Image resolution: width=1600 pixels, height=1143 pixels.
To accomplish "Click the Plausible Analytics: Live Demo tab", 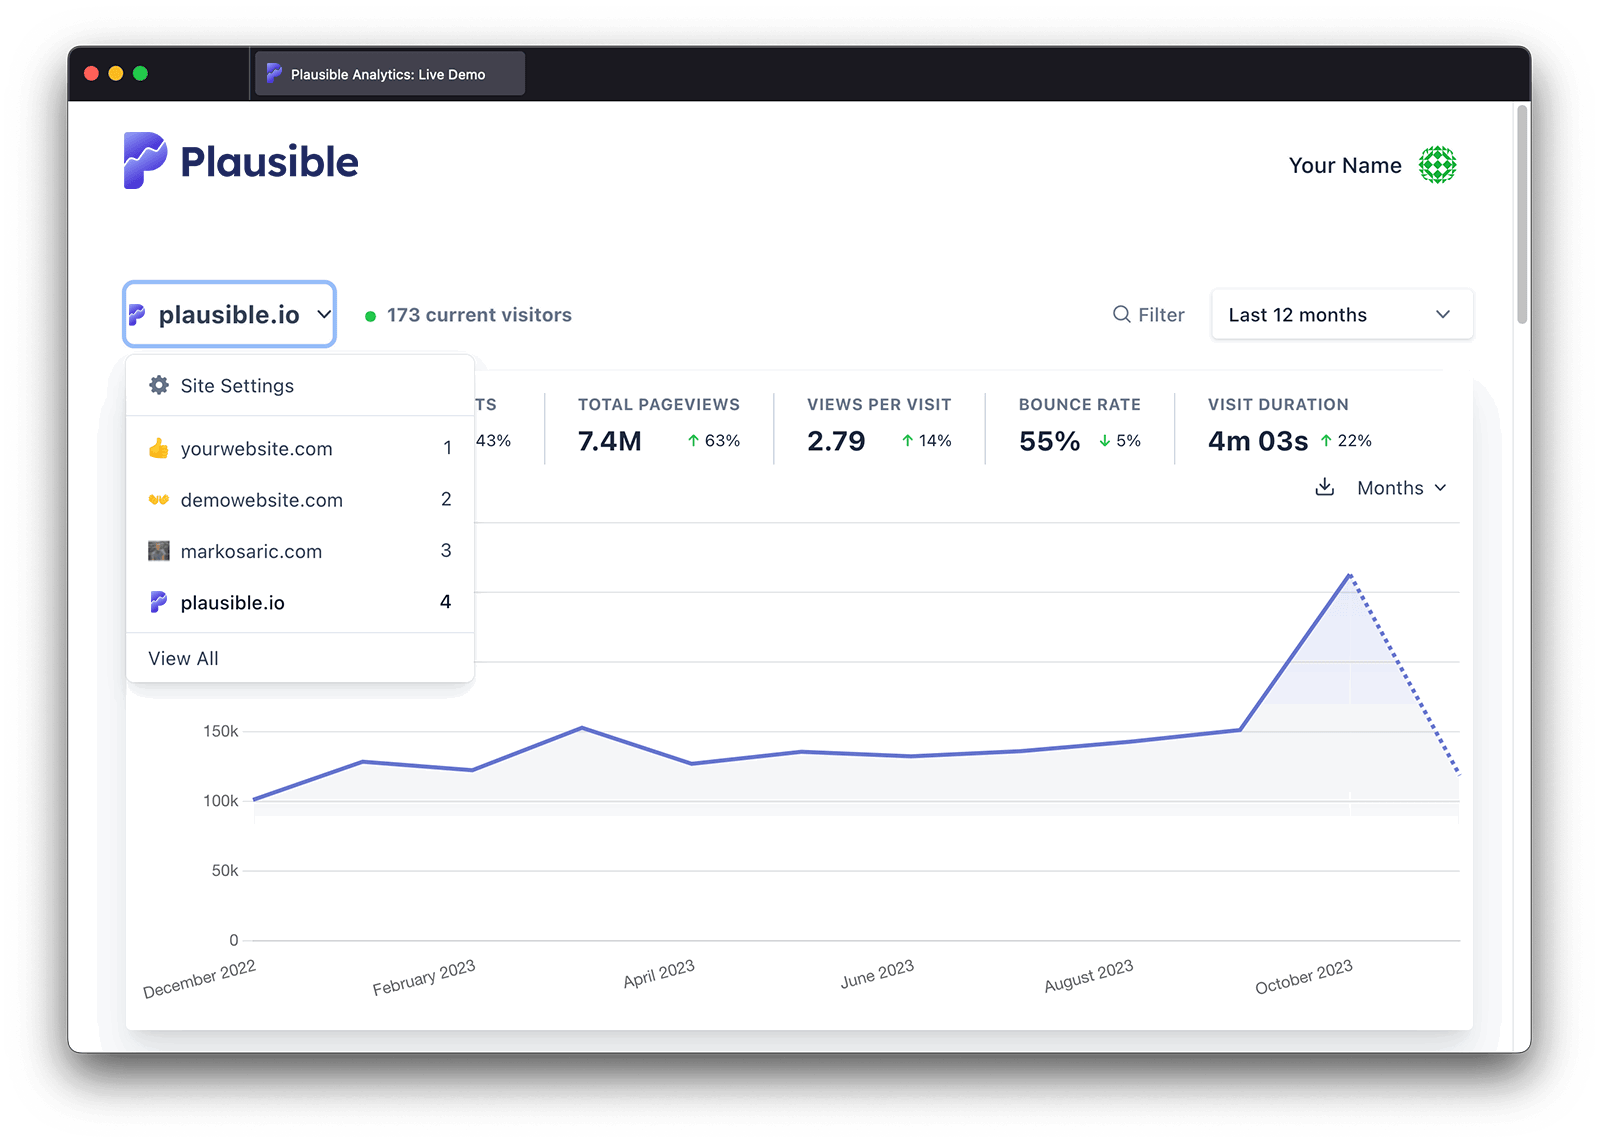I will (x=388, y=74).
